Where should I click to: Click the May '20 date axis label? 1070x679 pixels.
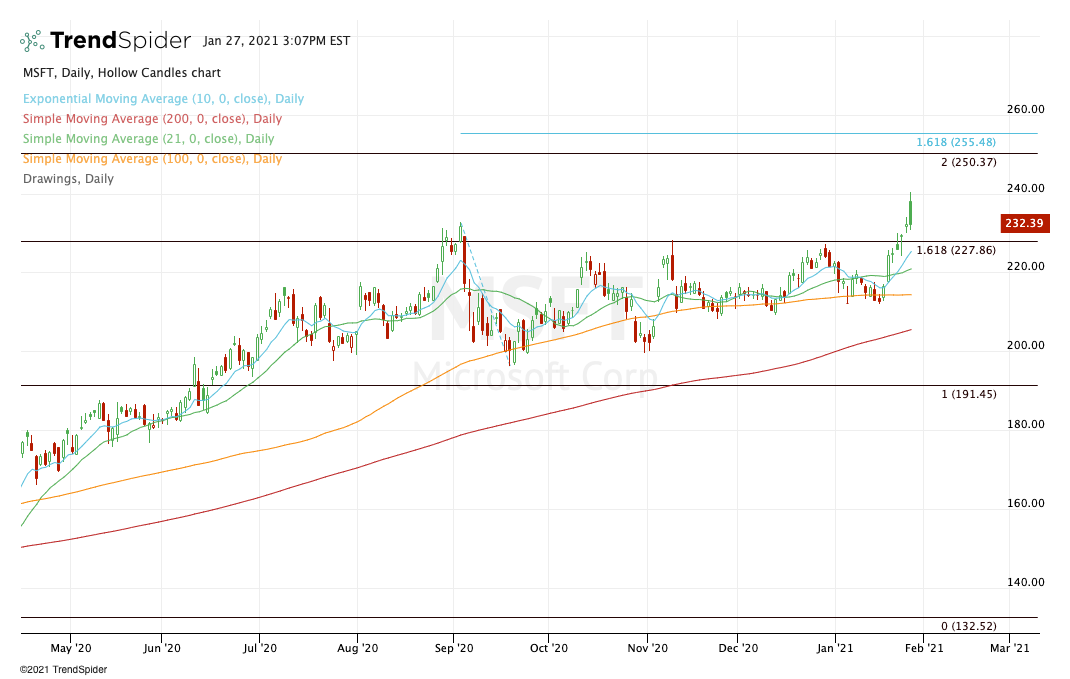pos(71,648)
